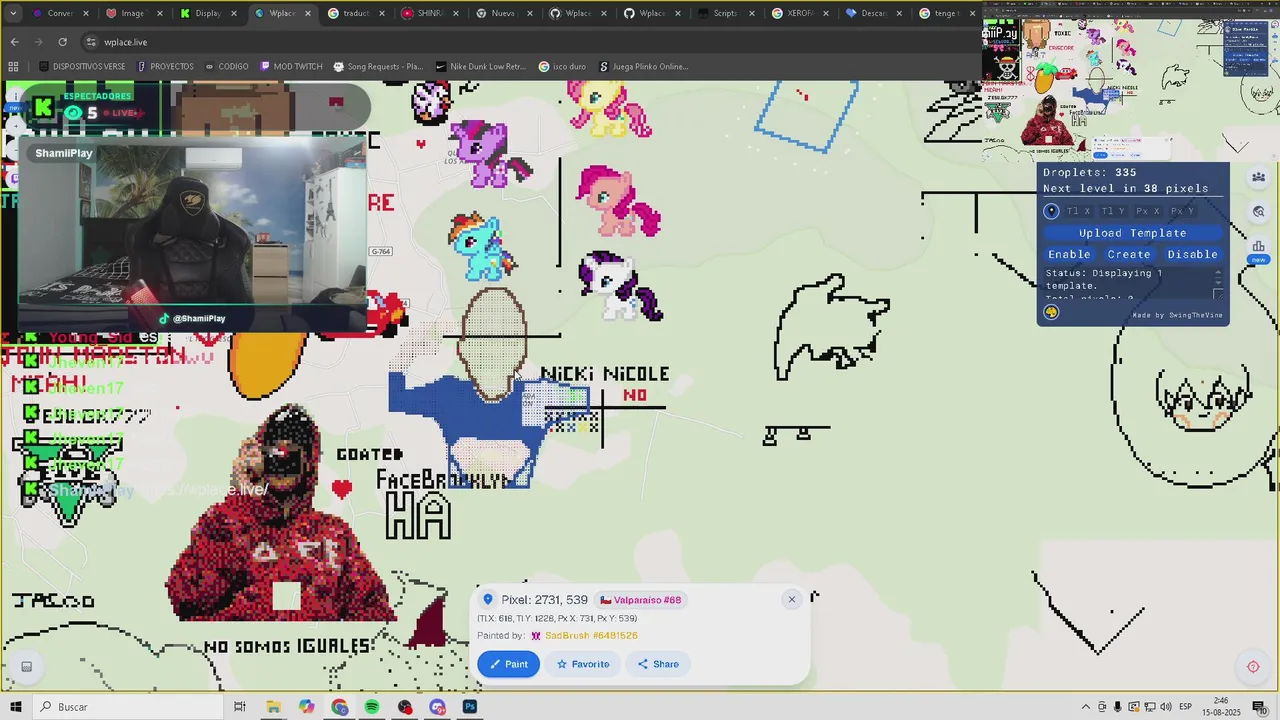1280x720 pixels.
Task: Open the notification center icon
Action: pyautogui.click(x=1259, y=707)
